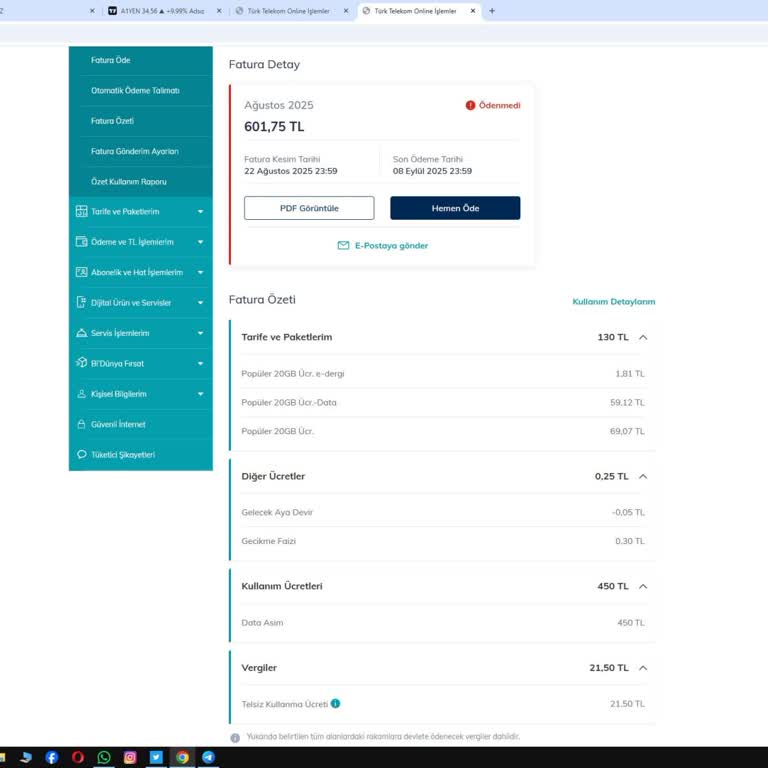This screenshot has height=768, width=768.
Task: Click the Güvenli İnternet lock icon
Action: 81,424
